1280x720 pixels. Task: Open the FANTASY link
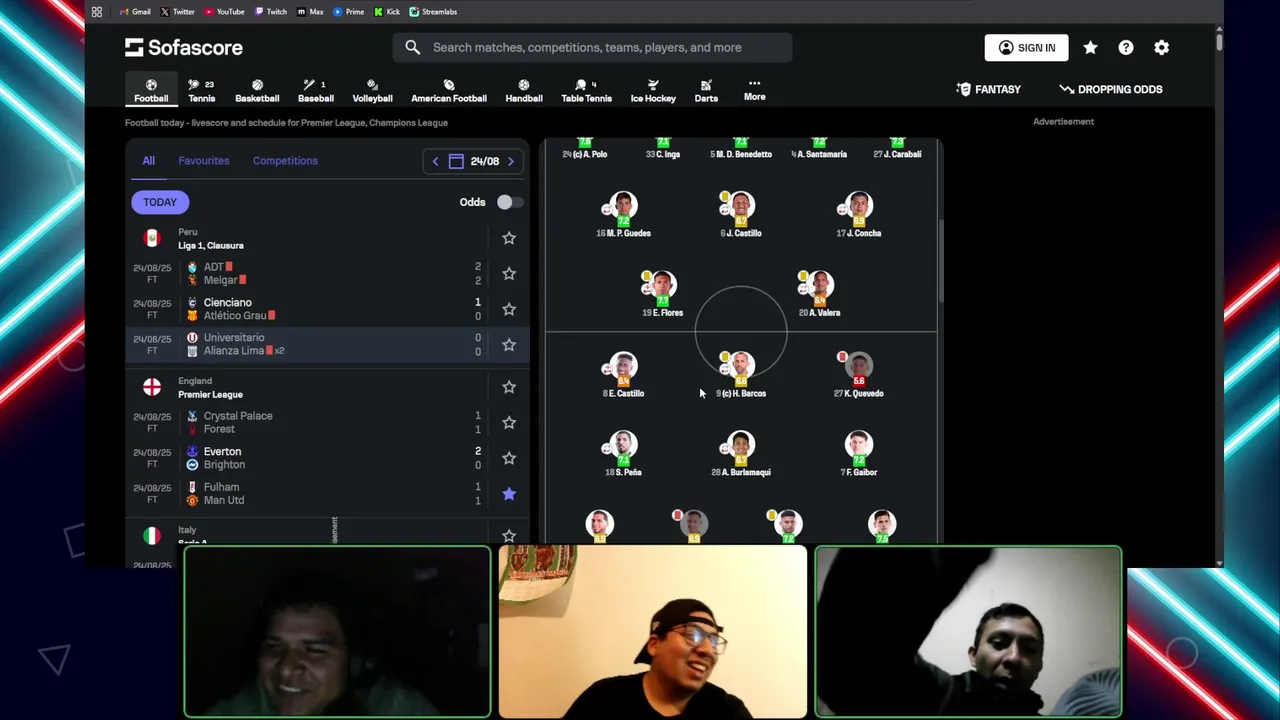pyautogui.click(x=988, y=89)
